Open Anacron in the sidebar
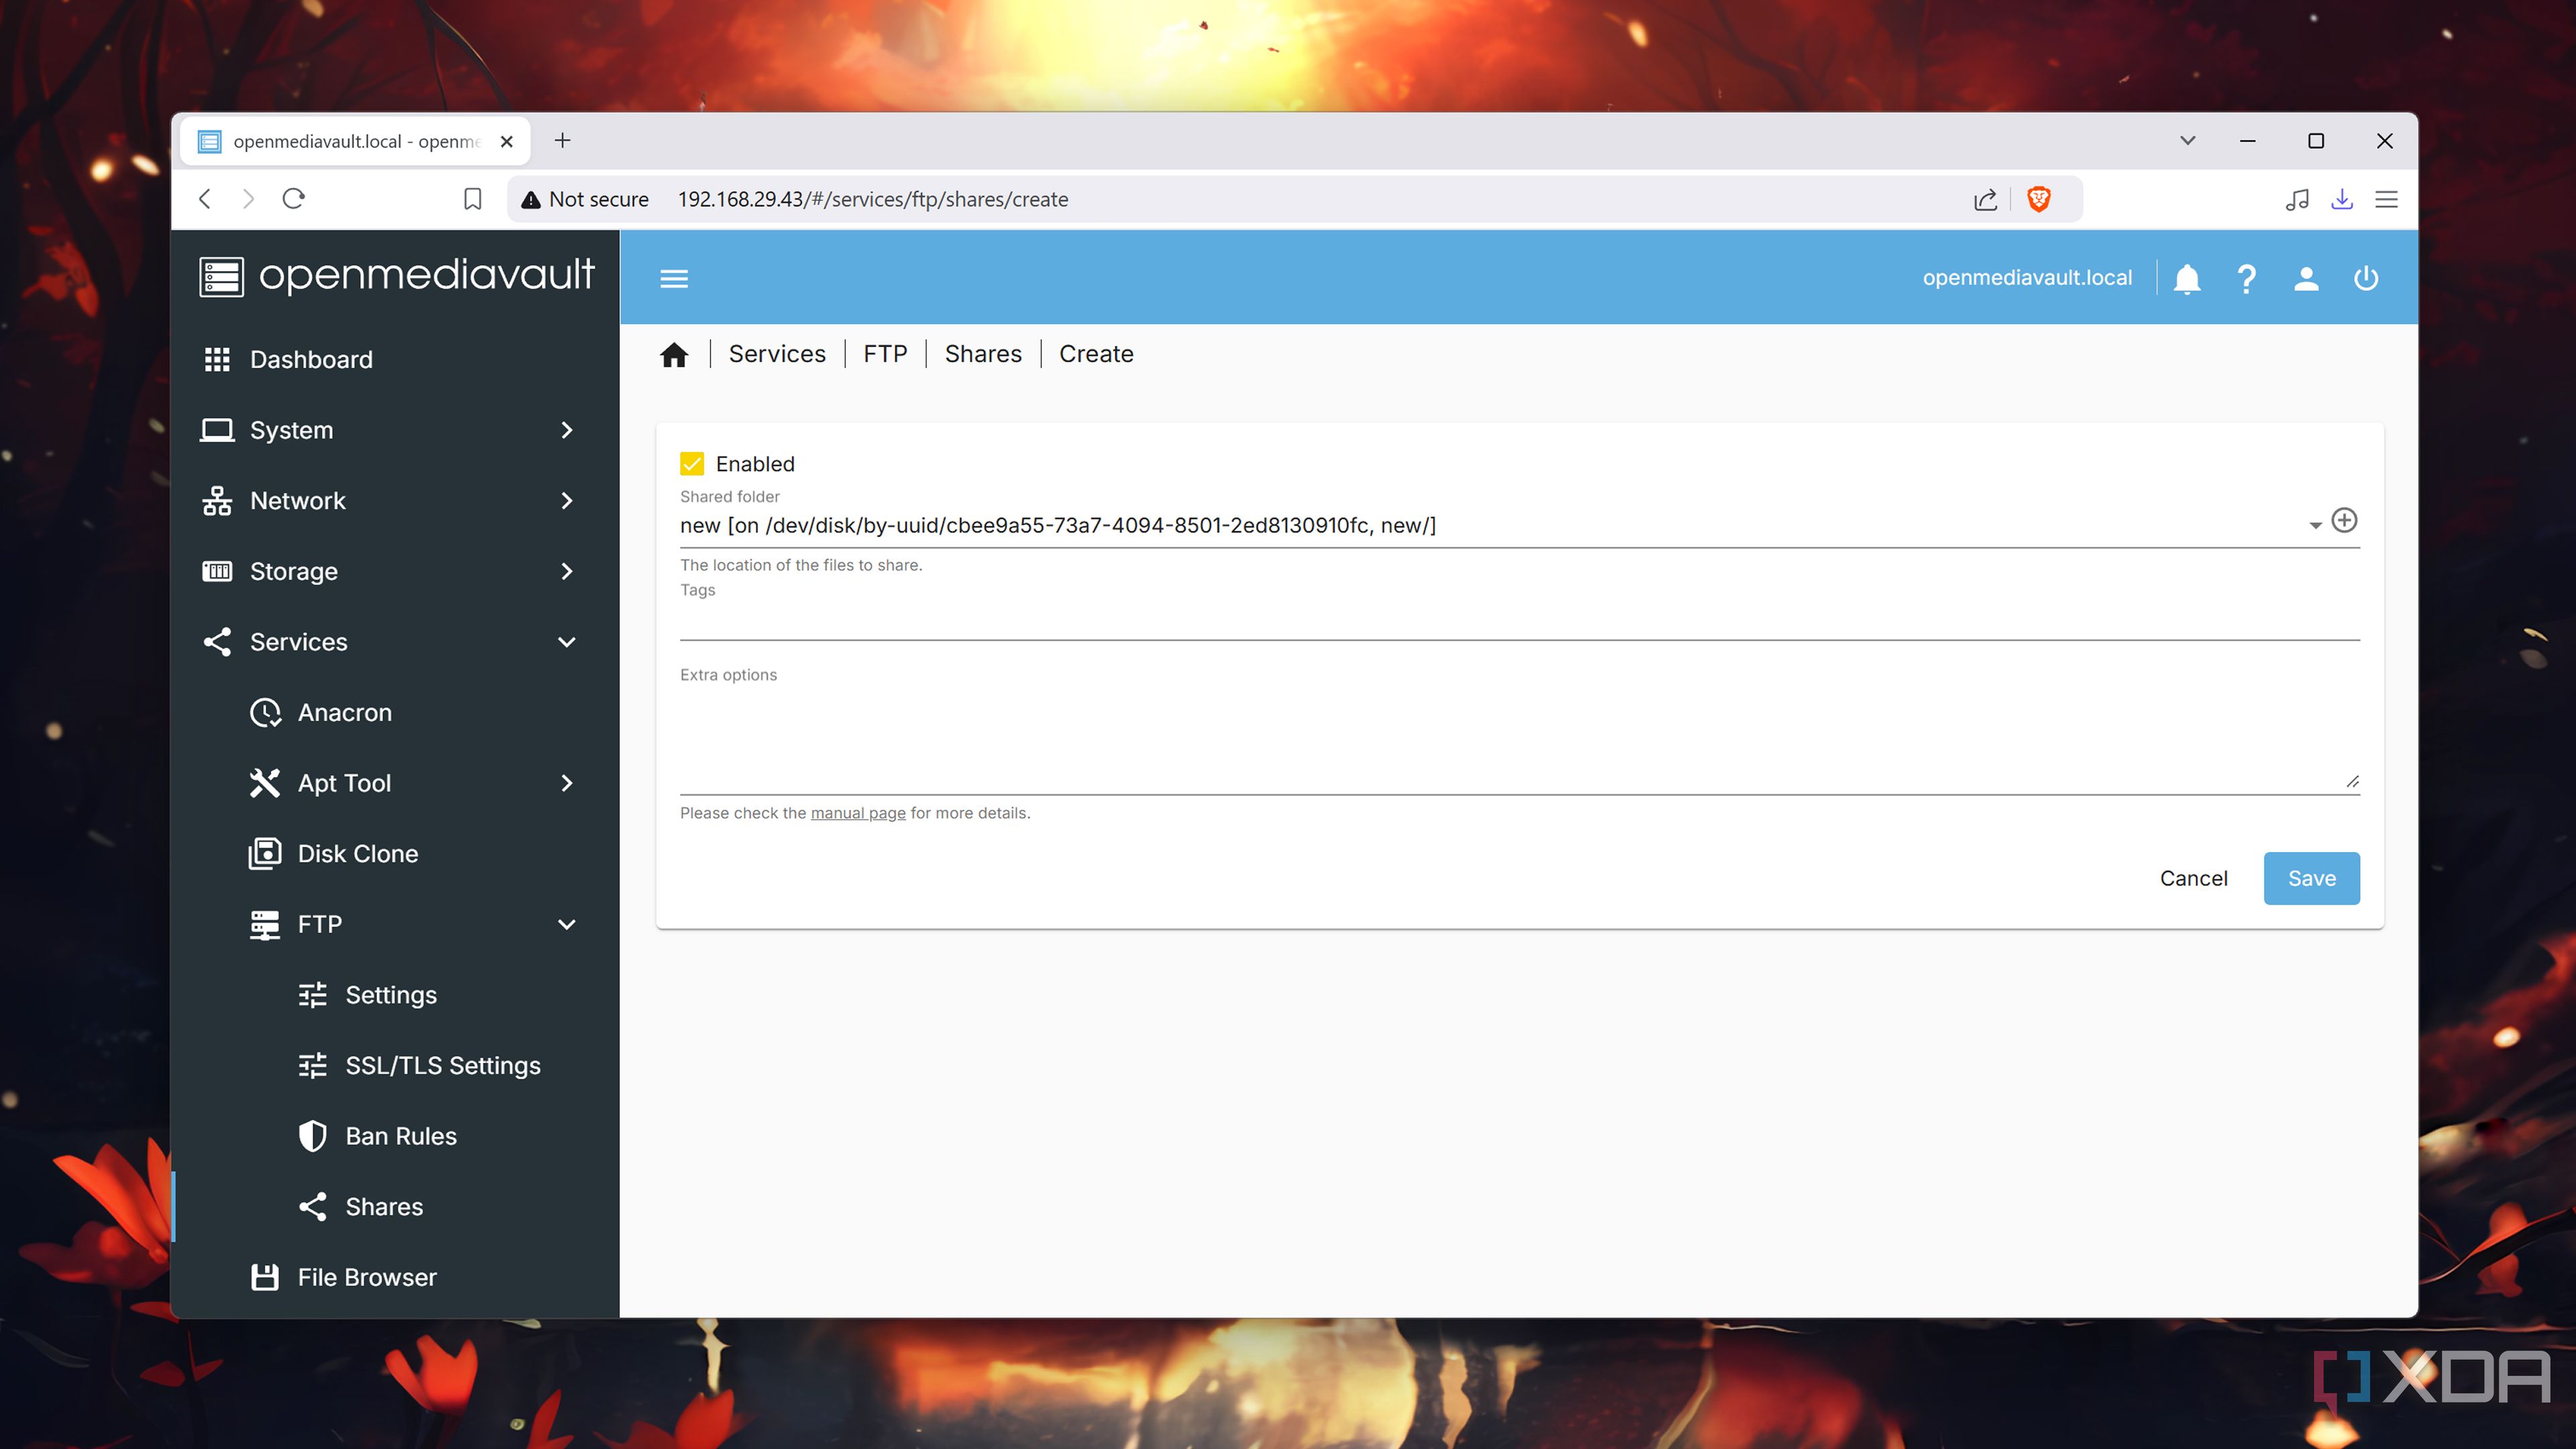2576x1449 pixels. point(395,712)
